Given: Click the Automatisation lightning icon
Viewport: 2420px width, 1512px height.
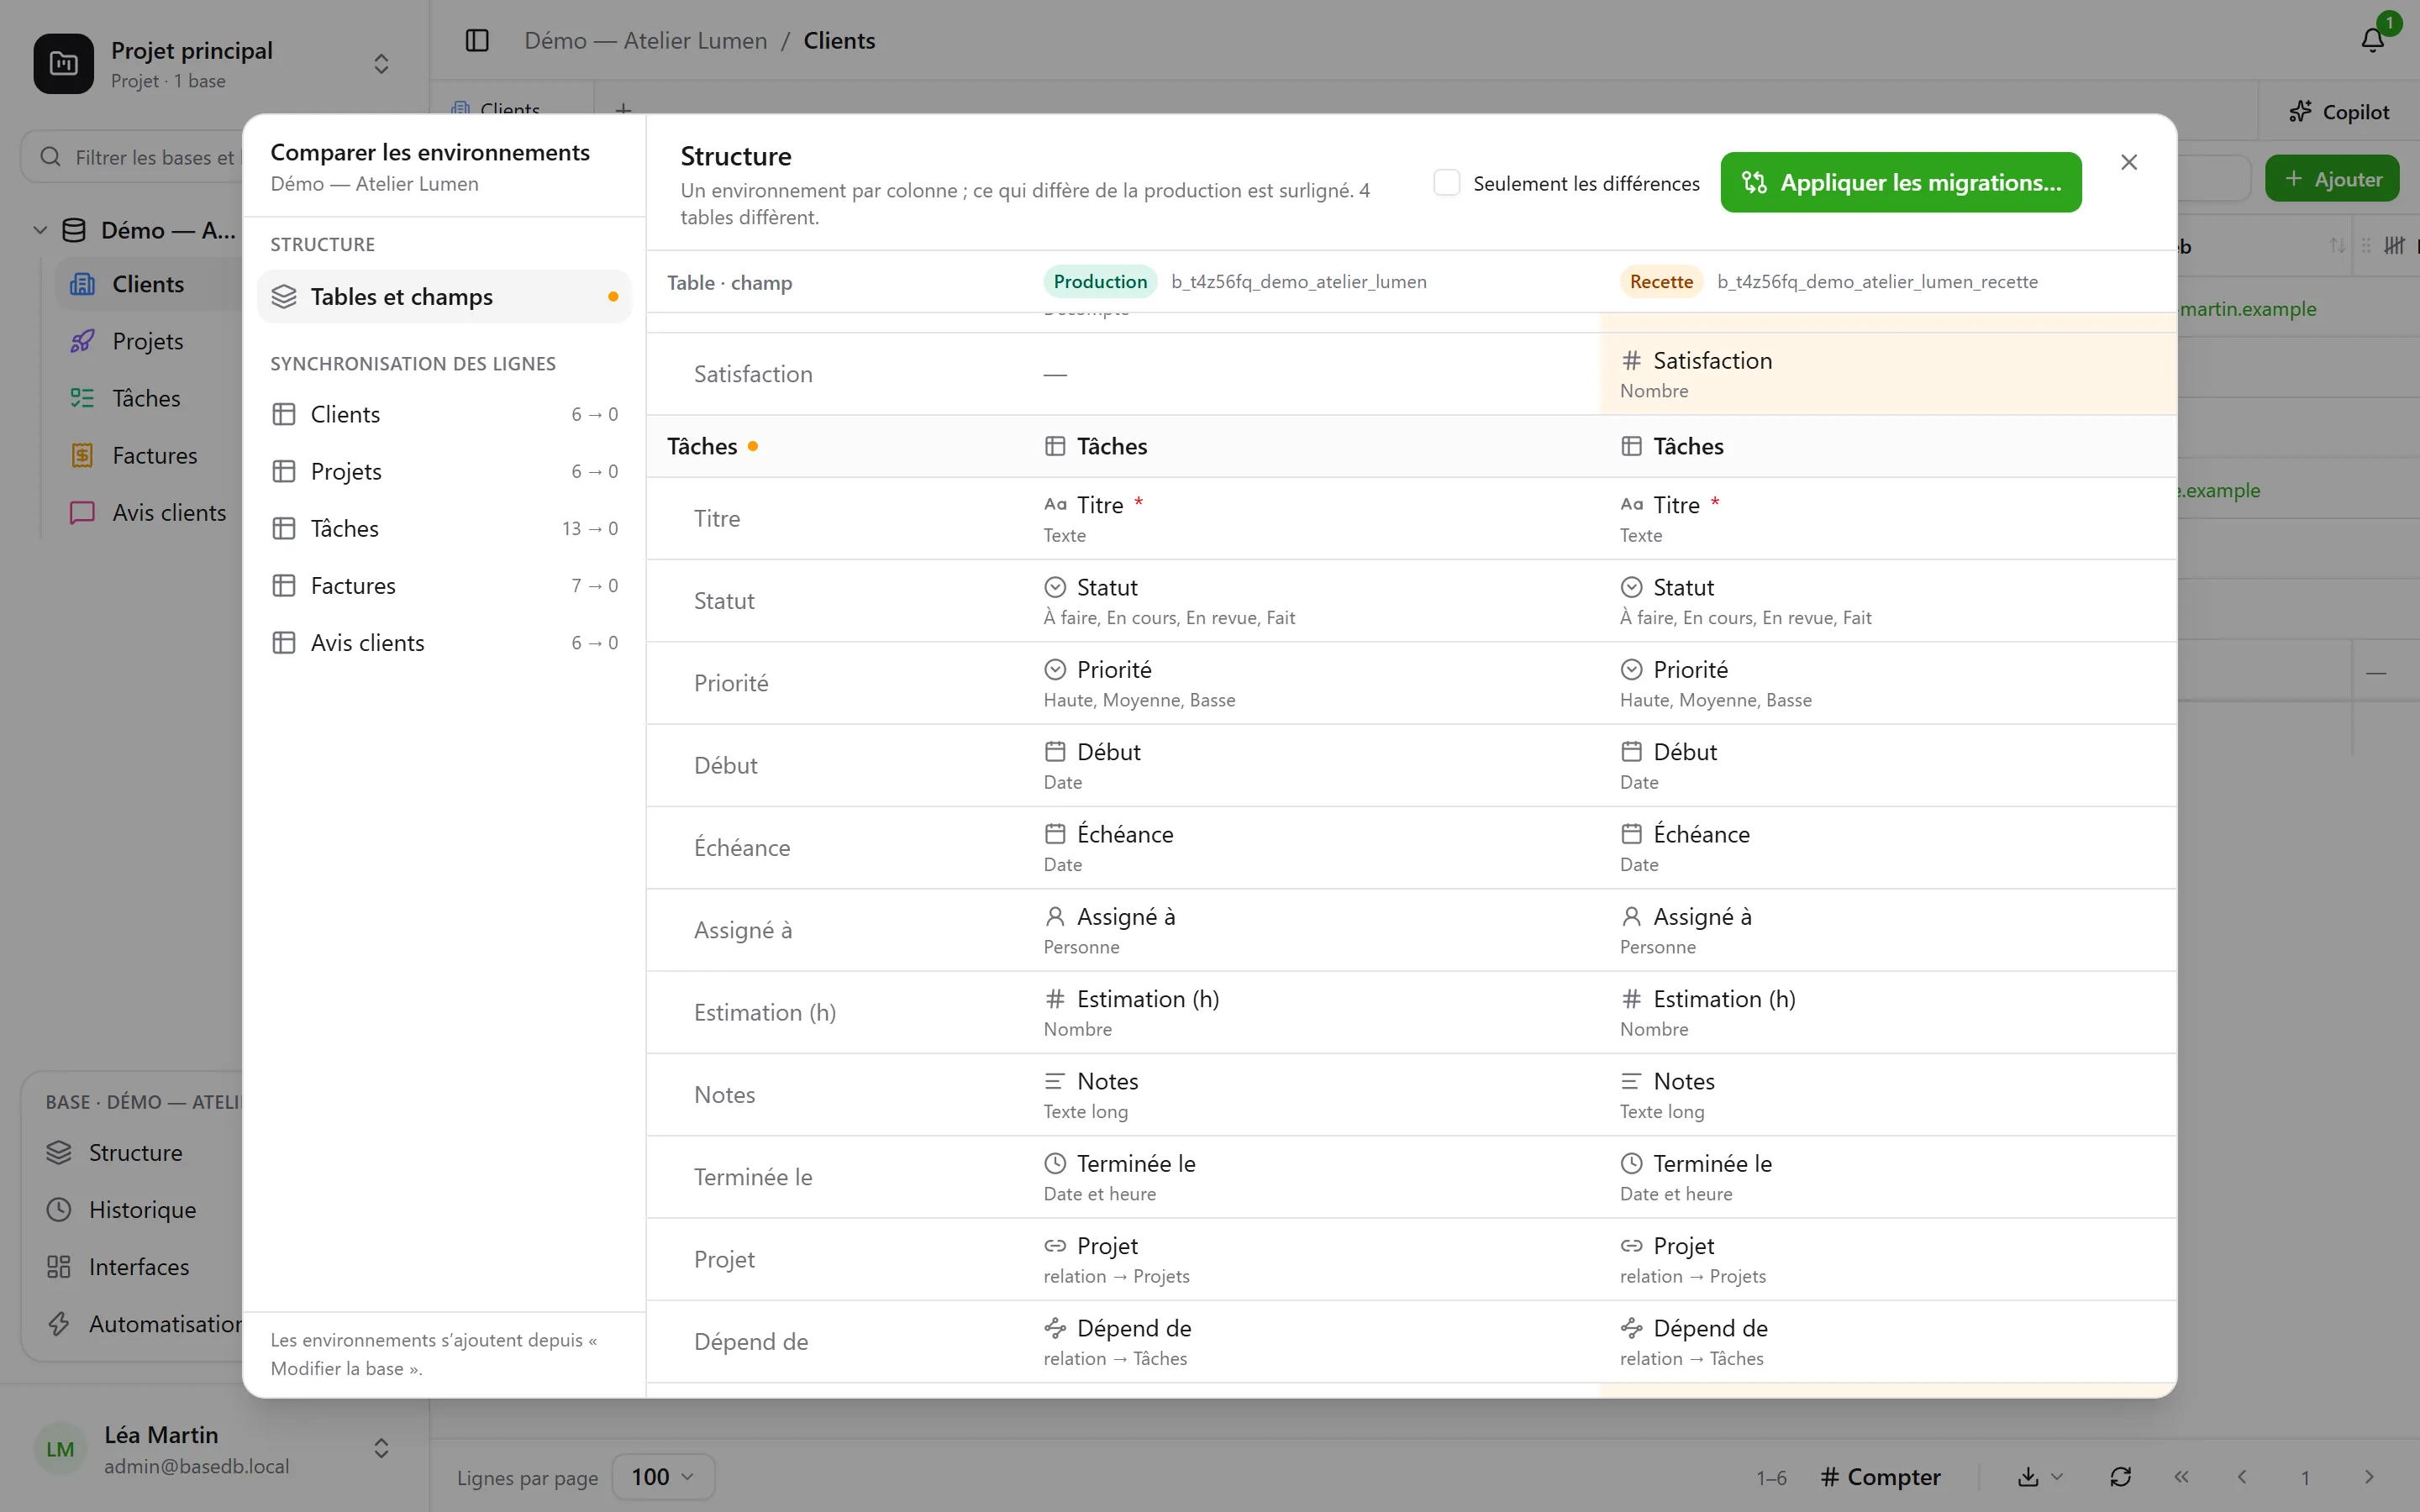Looking at the screenshot, I should (x=59, y=1323).
